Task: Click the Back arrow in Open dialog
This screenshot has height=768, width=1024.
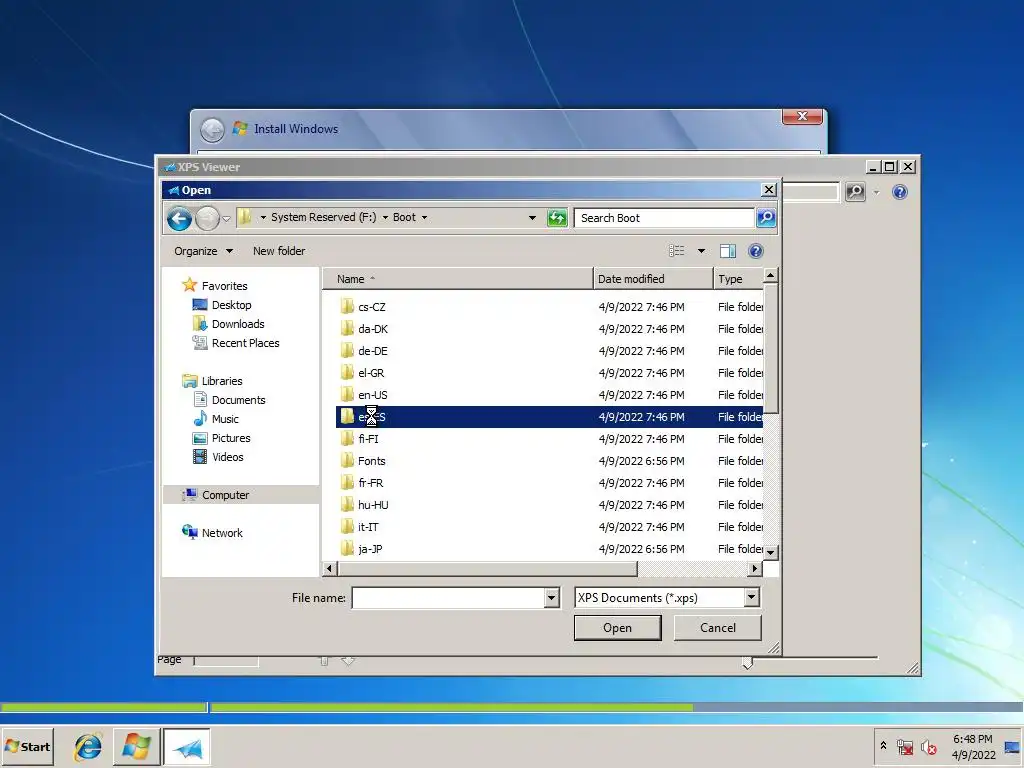Action: click(x=180, y=218)
